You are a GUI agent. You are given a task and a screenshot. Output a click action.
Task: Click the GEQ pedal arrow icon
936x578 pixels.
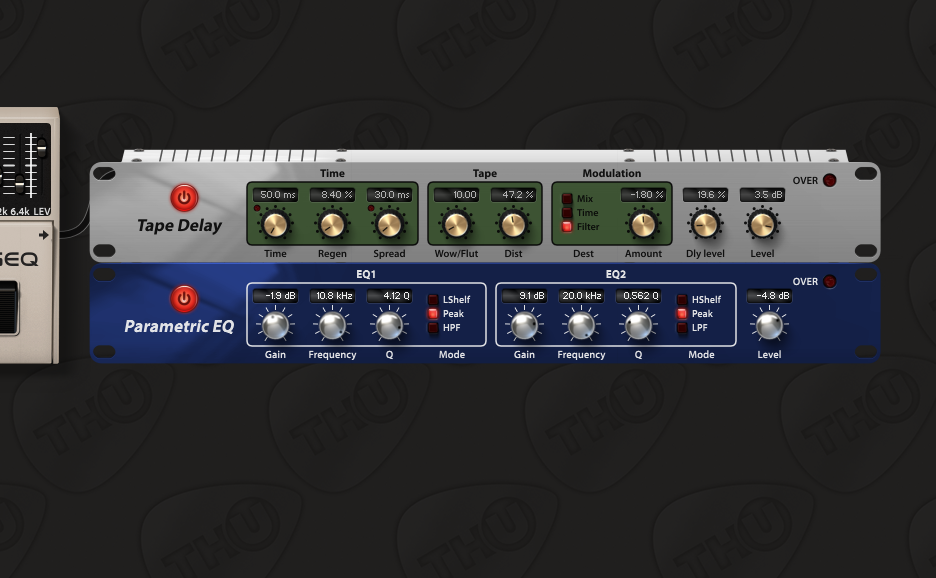tap(44, 235)
